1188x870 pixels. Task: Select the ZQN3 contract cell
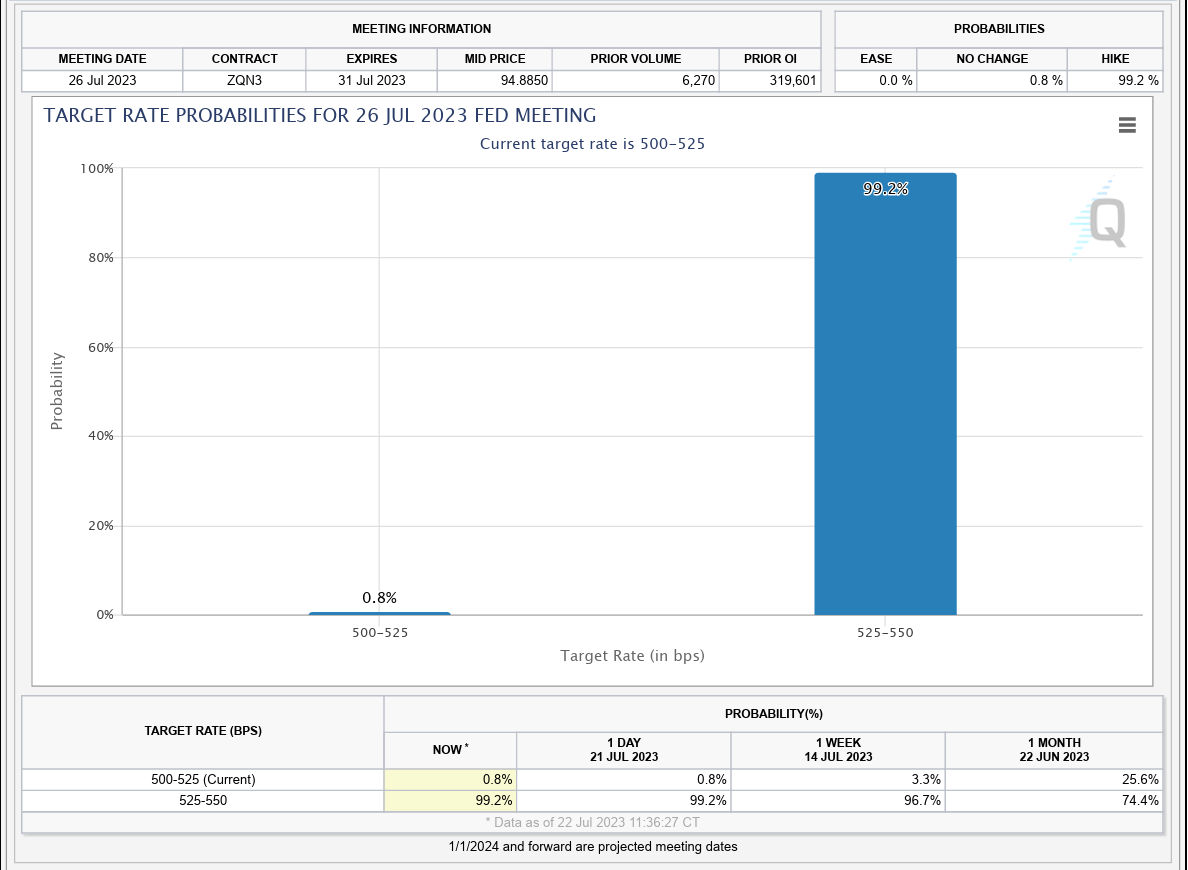coord(244,80)
